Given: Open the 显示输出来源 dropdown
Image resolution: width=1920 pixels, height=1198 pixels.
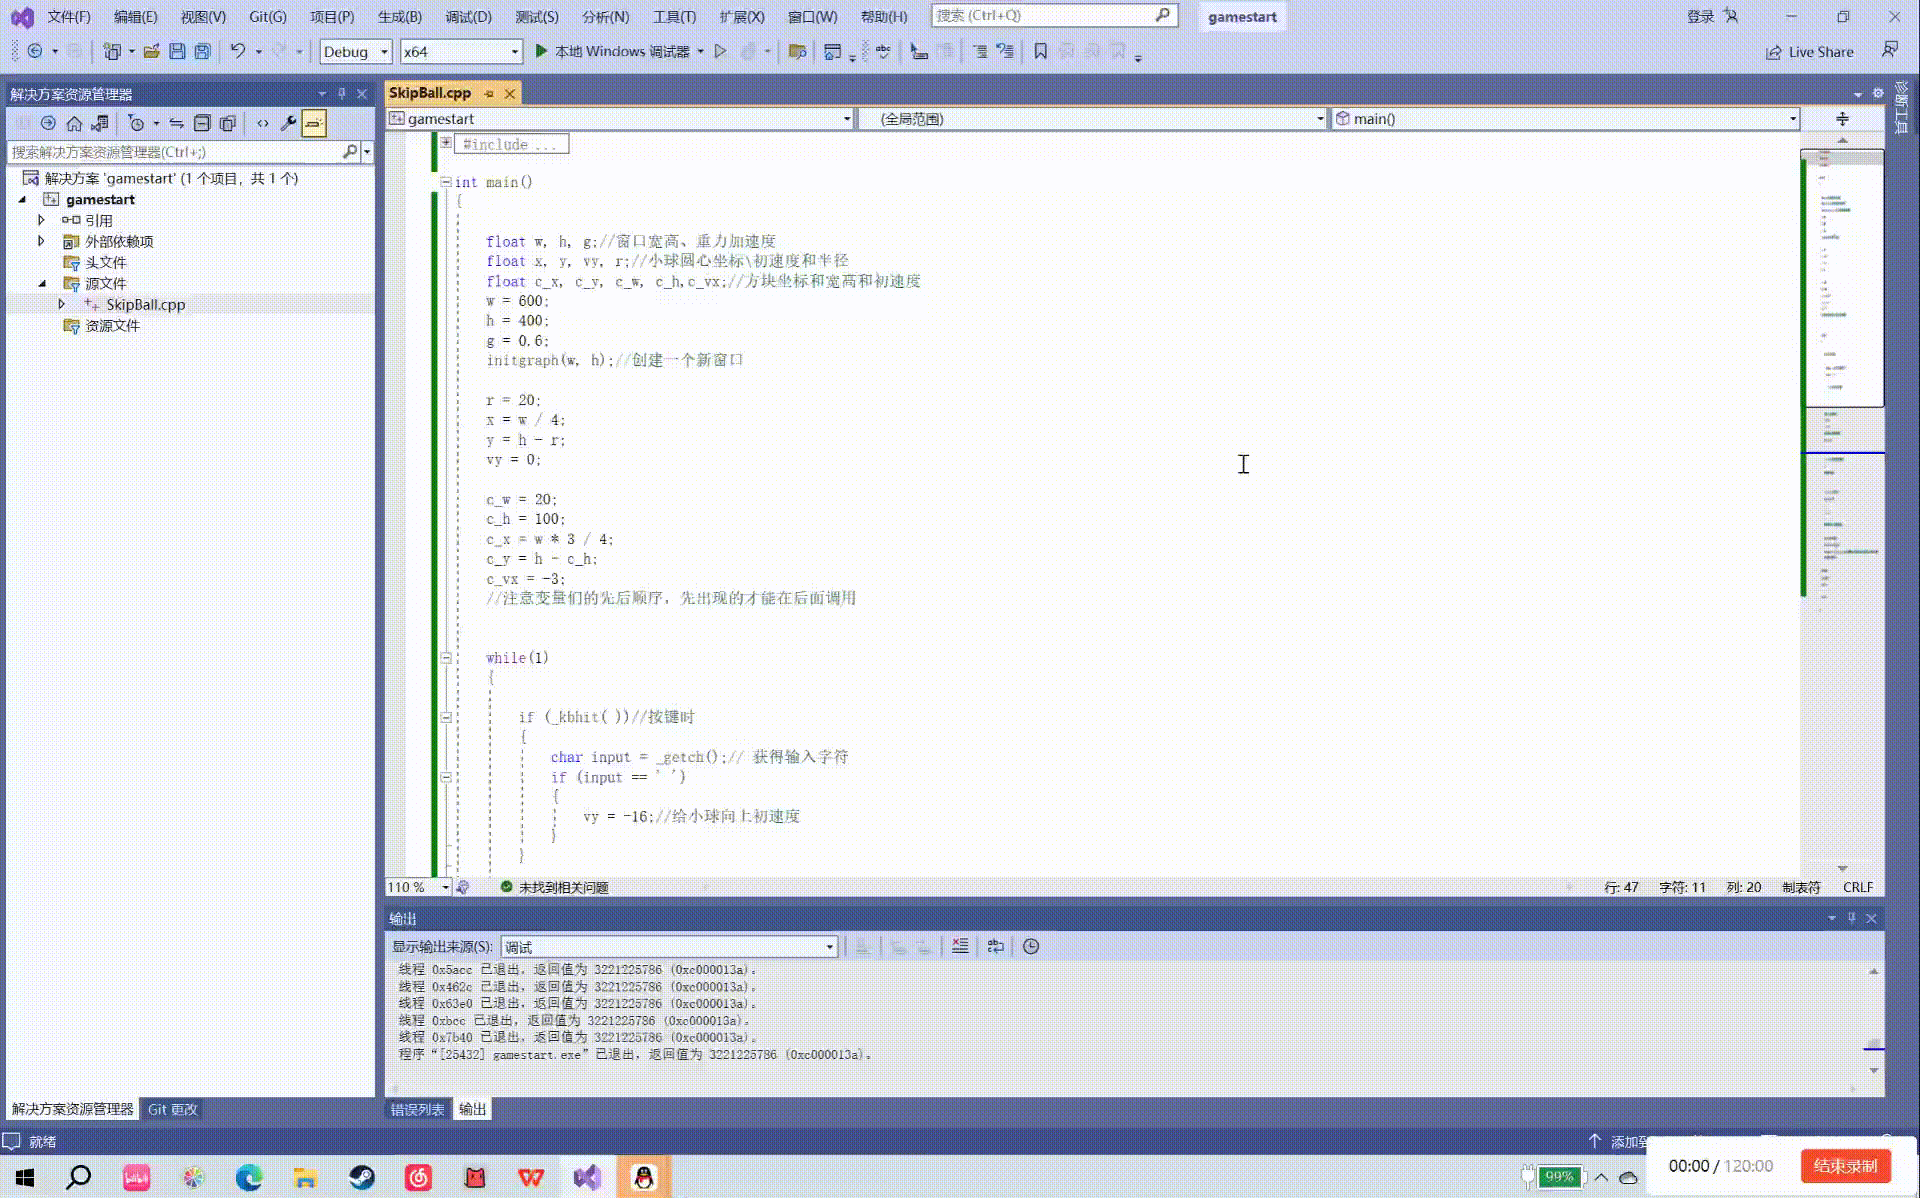Looking at the screenshot, I should (x=668, y=947).
